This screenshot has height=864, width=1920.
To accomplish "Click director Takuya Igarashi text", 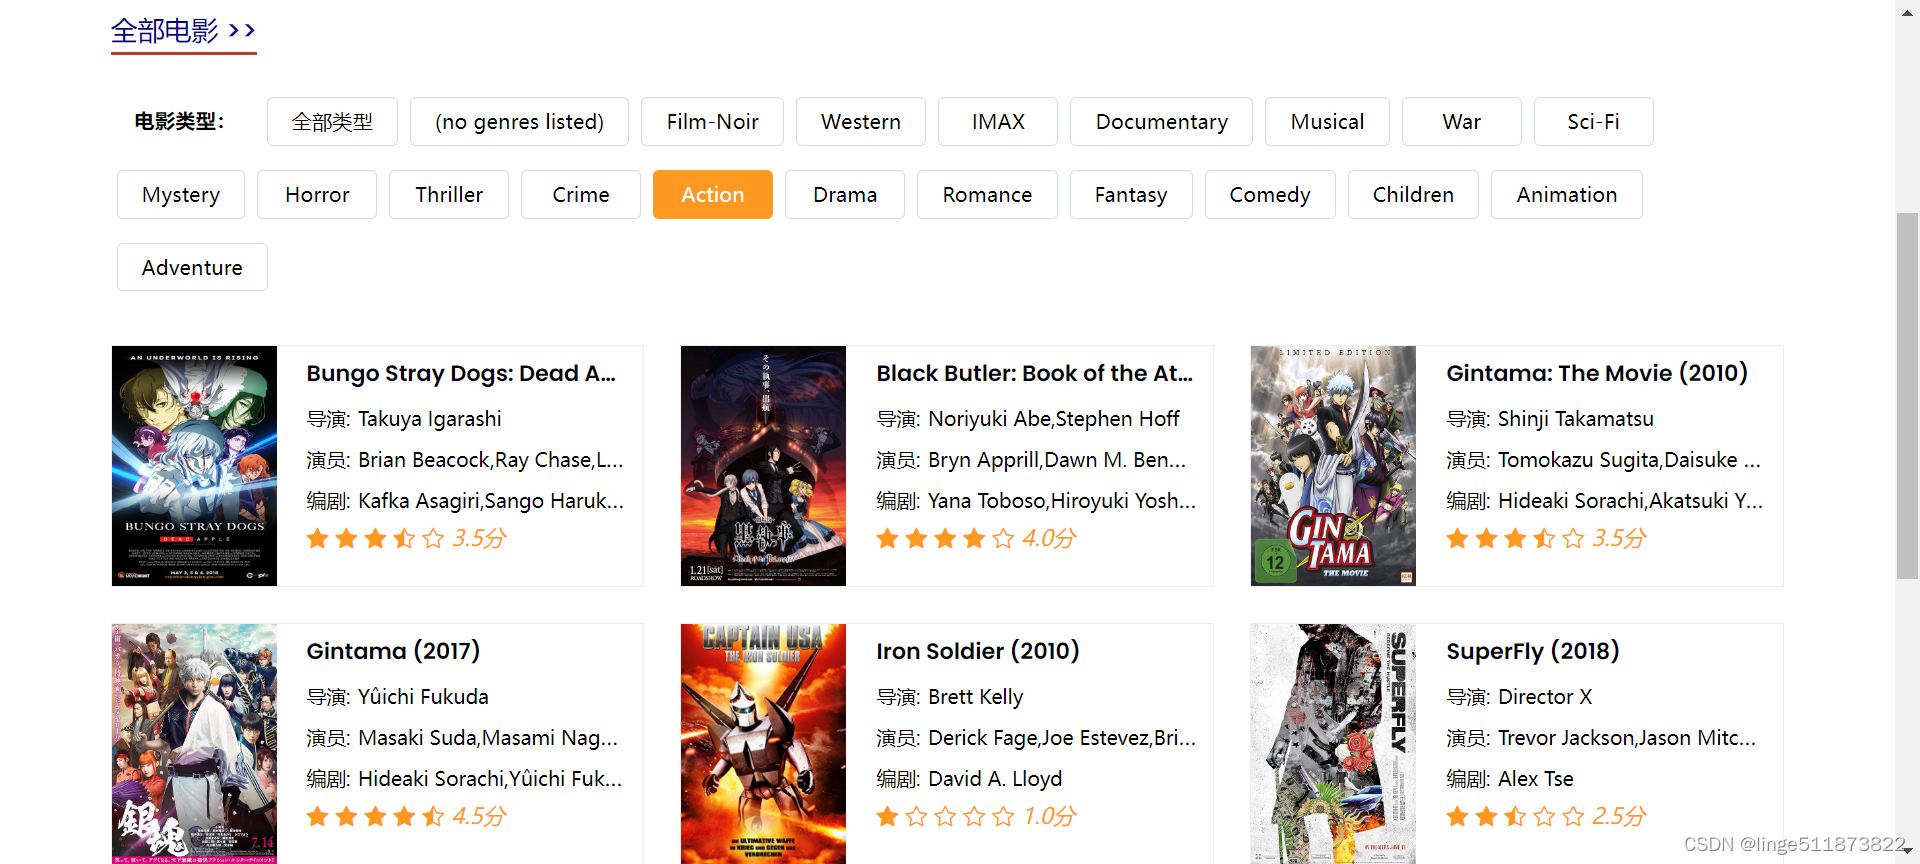I will 430,419.
